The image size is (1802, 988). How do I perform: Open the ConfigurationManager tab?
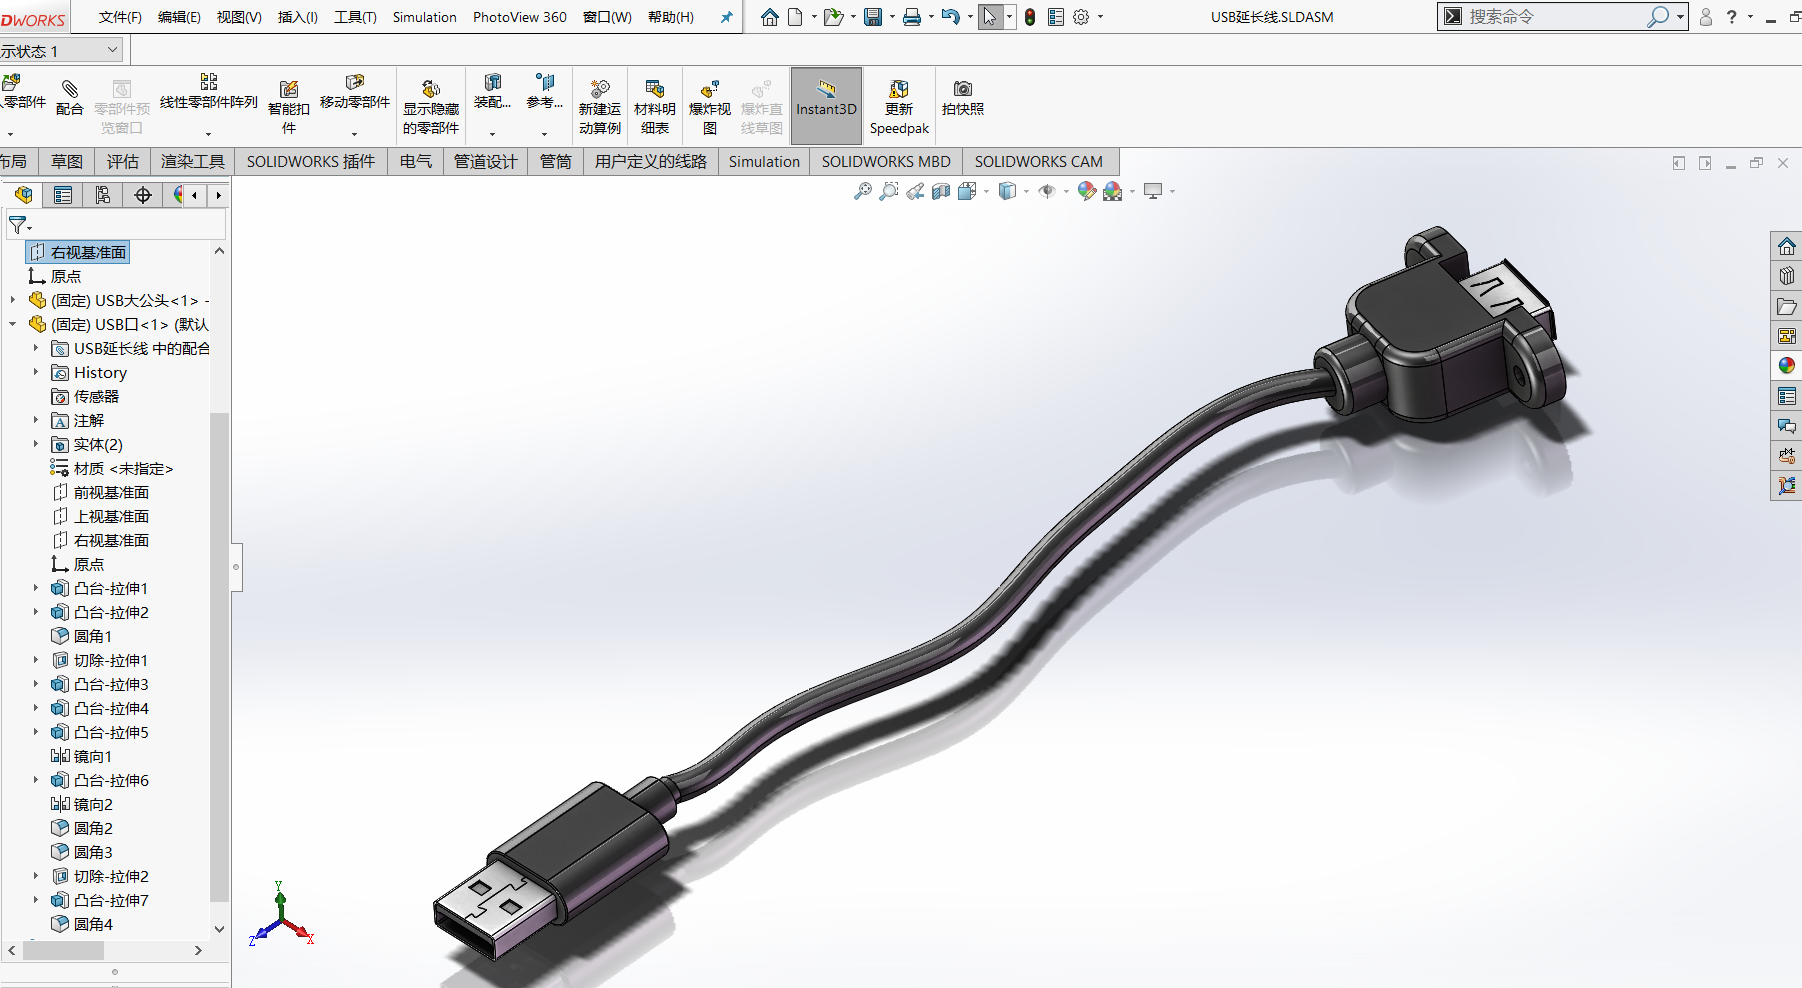[103, 195]
